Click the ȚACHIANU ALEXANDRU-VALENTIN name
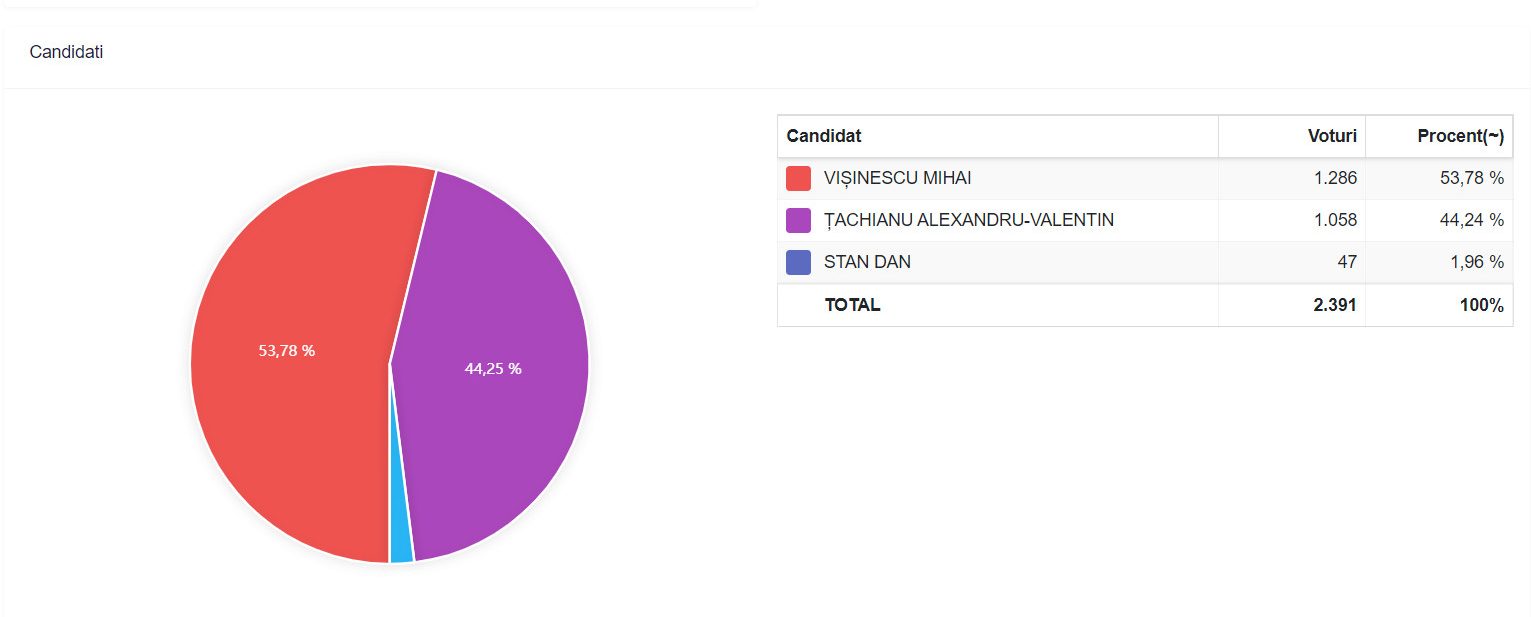Image resolution: width=1531 pixels, height=617 pixels. click(x=968, y=221)
